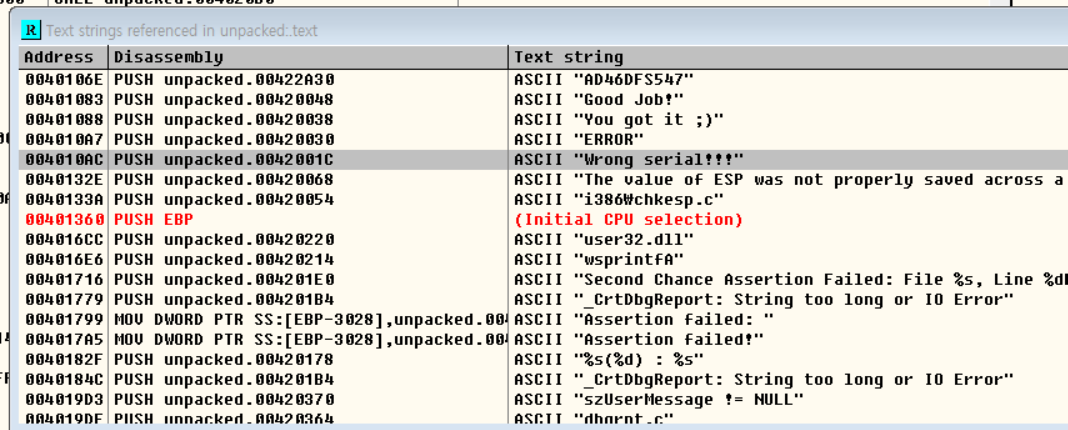Select the "szUserMessage != NULL" row

pyautogui.click(x=658, y=400)
